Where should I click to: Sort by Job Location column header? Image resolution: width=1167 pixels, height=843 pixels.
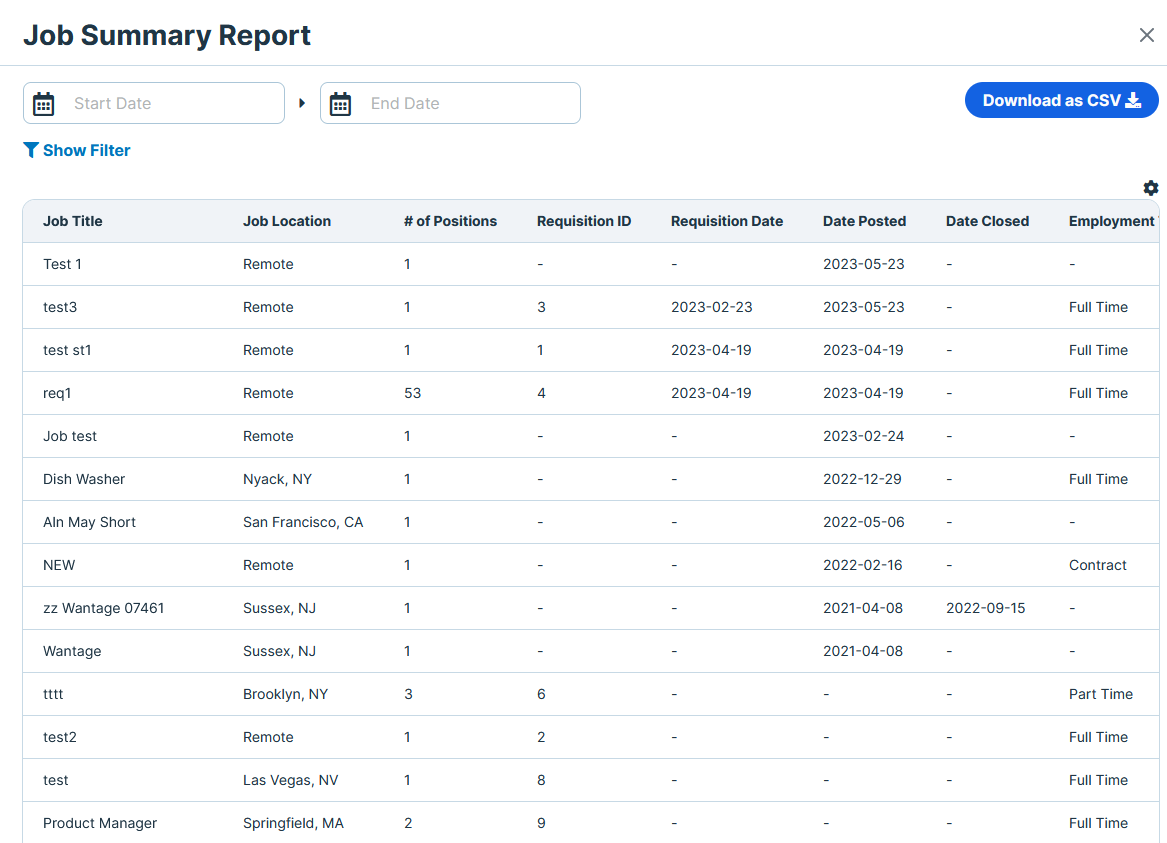click(x=287, y=221)
